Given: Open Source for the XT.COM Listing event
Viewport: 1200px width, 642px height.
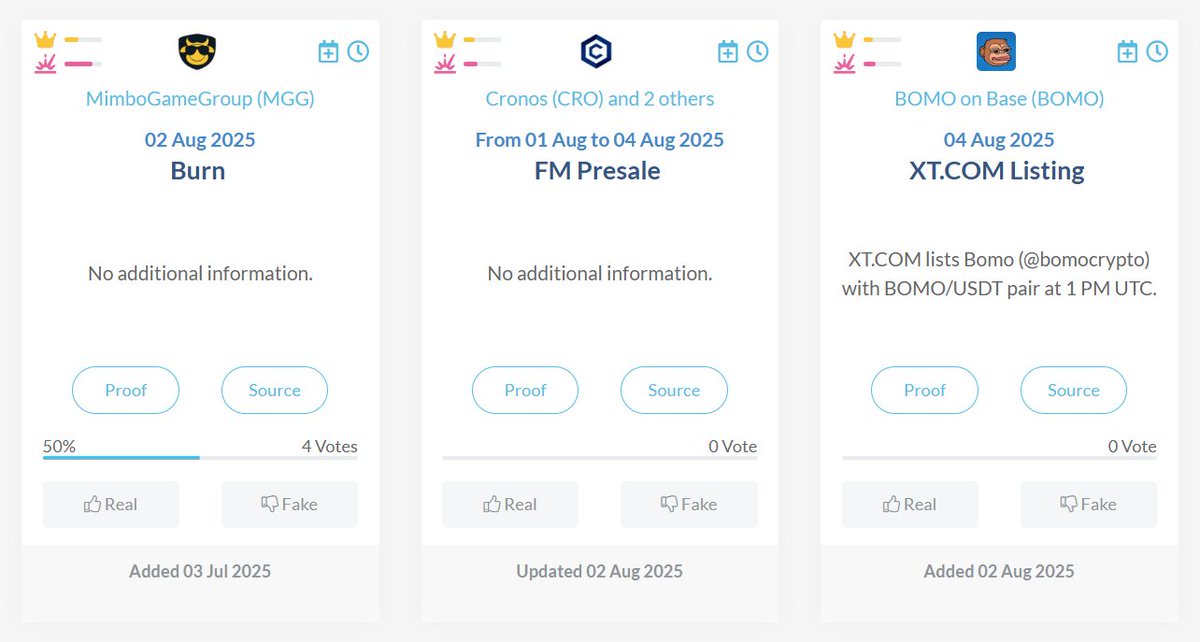Looking at the screenshot, I should coord(1073,390).
